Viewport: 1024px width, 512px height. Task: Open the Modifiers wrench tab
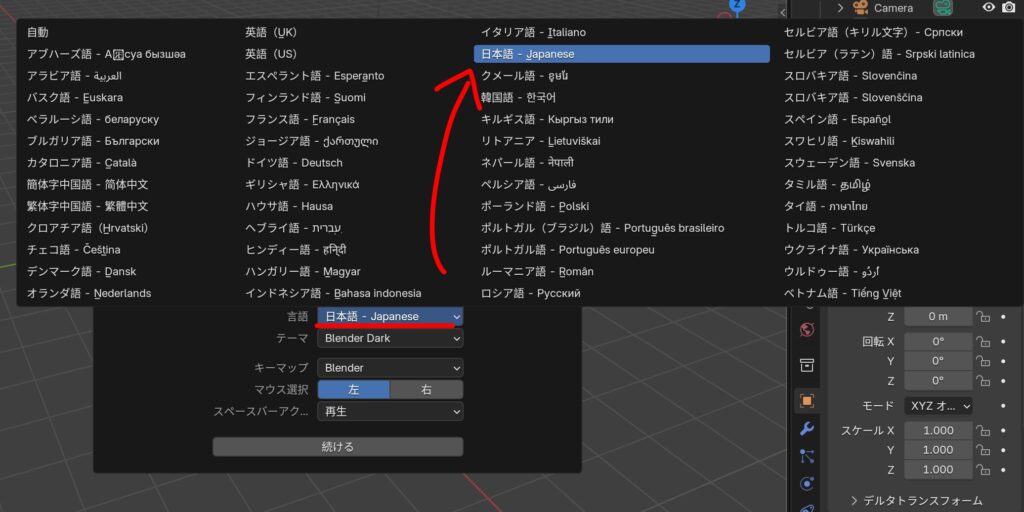click(x=807, y=429)
